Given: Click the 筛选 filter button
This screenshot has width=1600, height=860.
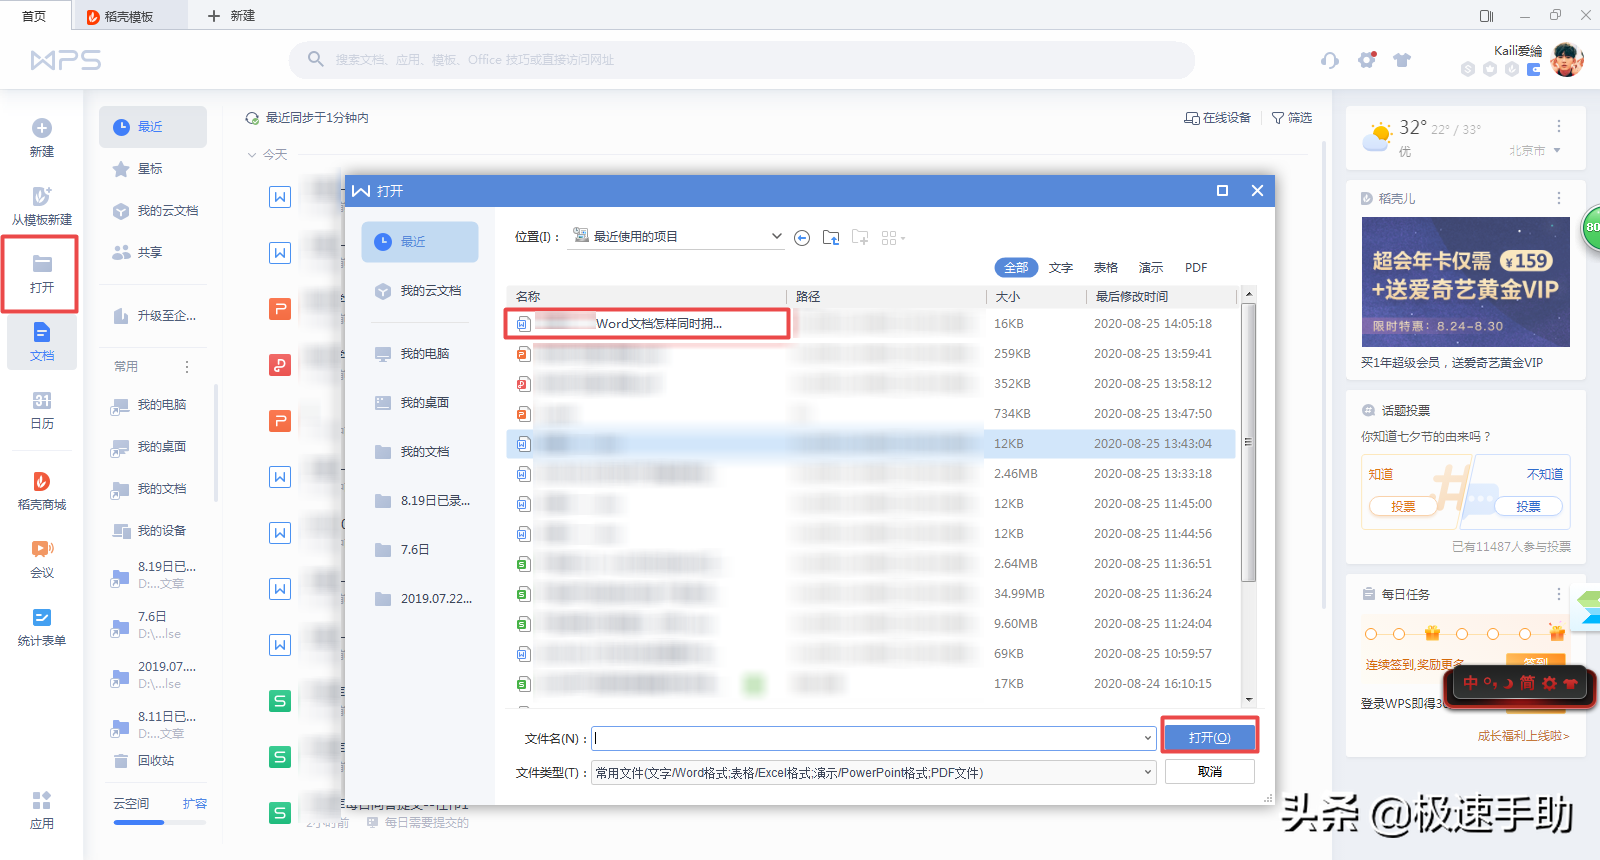Looking at the screenshot, I should tap(1292, 118).
